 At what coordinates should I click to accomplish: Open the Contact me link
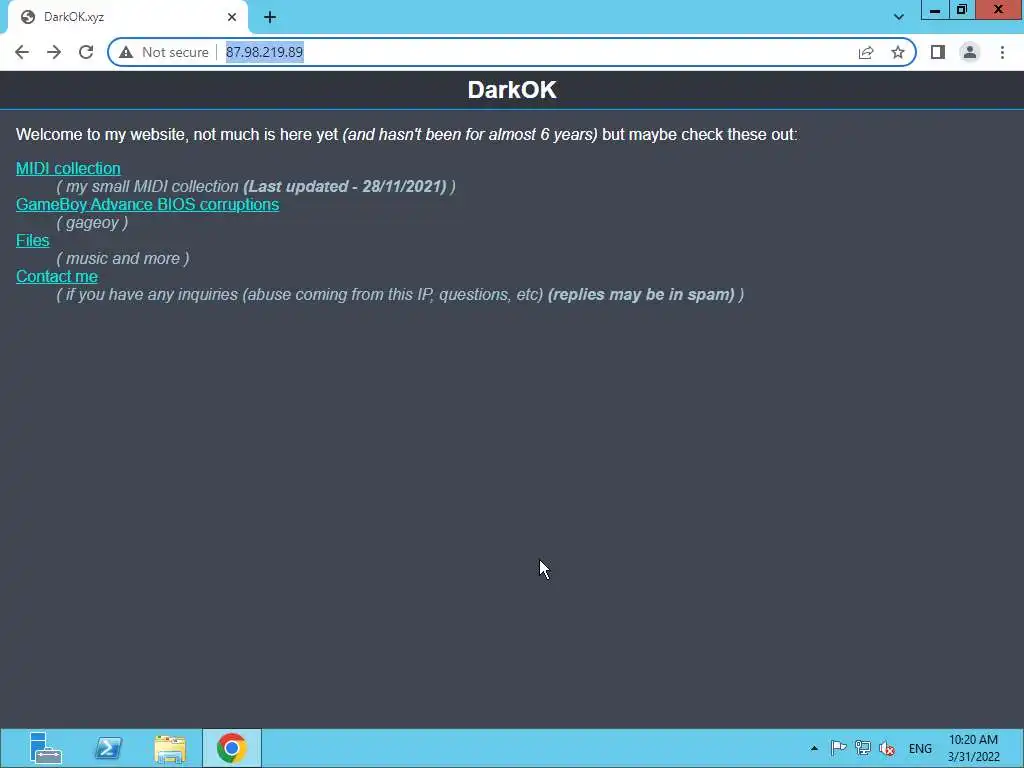click(x=57, y=276)
